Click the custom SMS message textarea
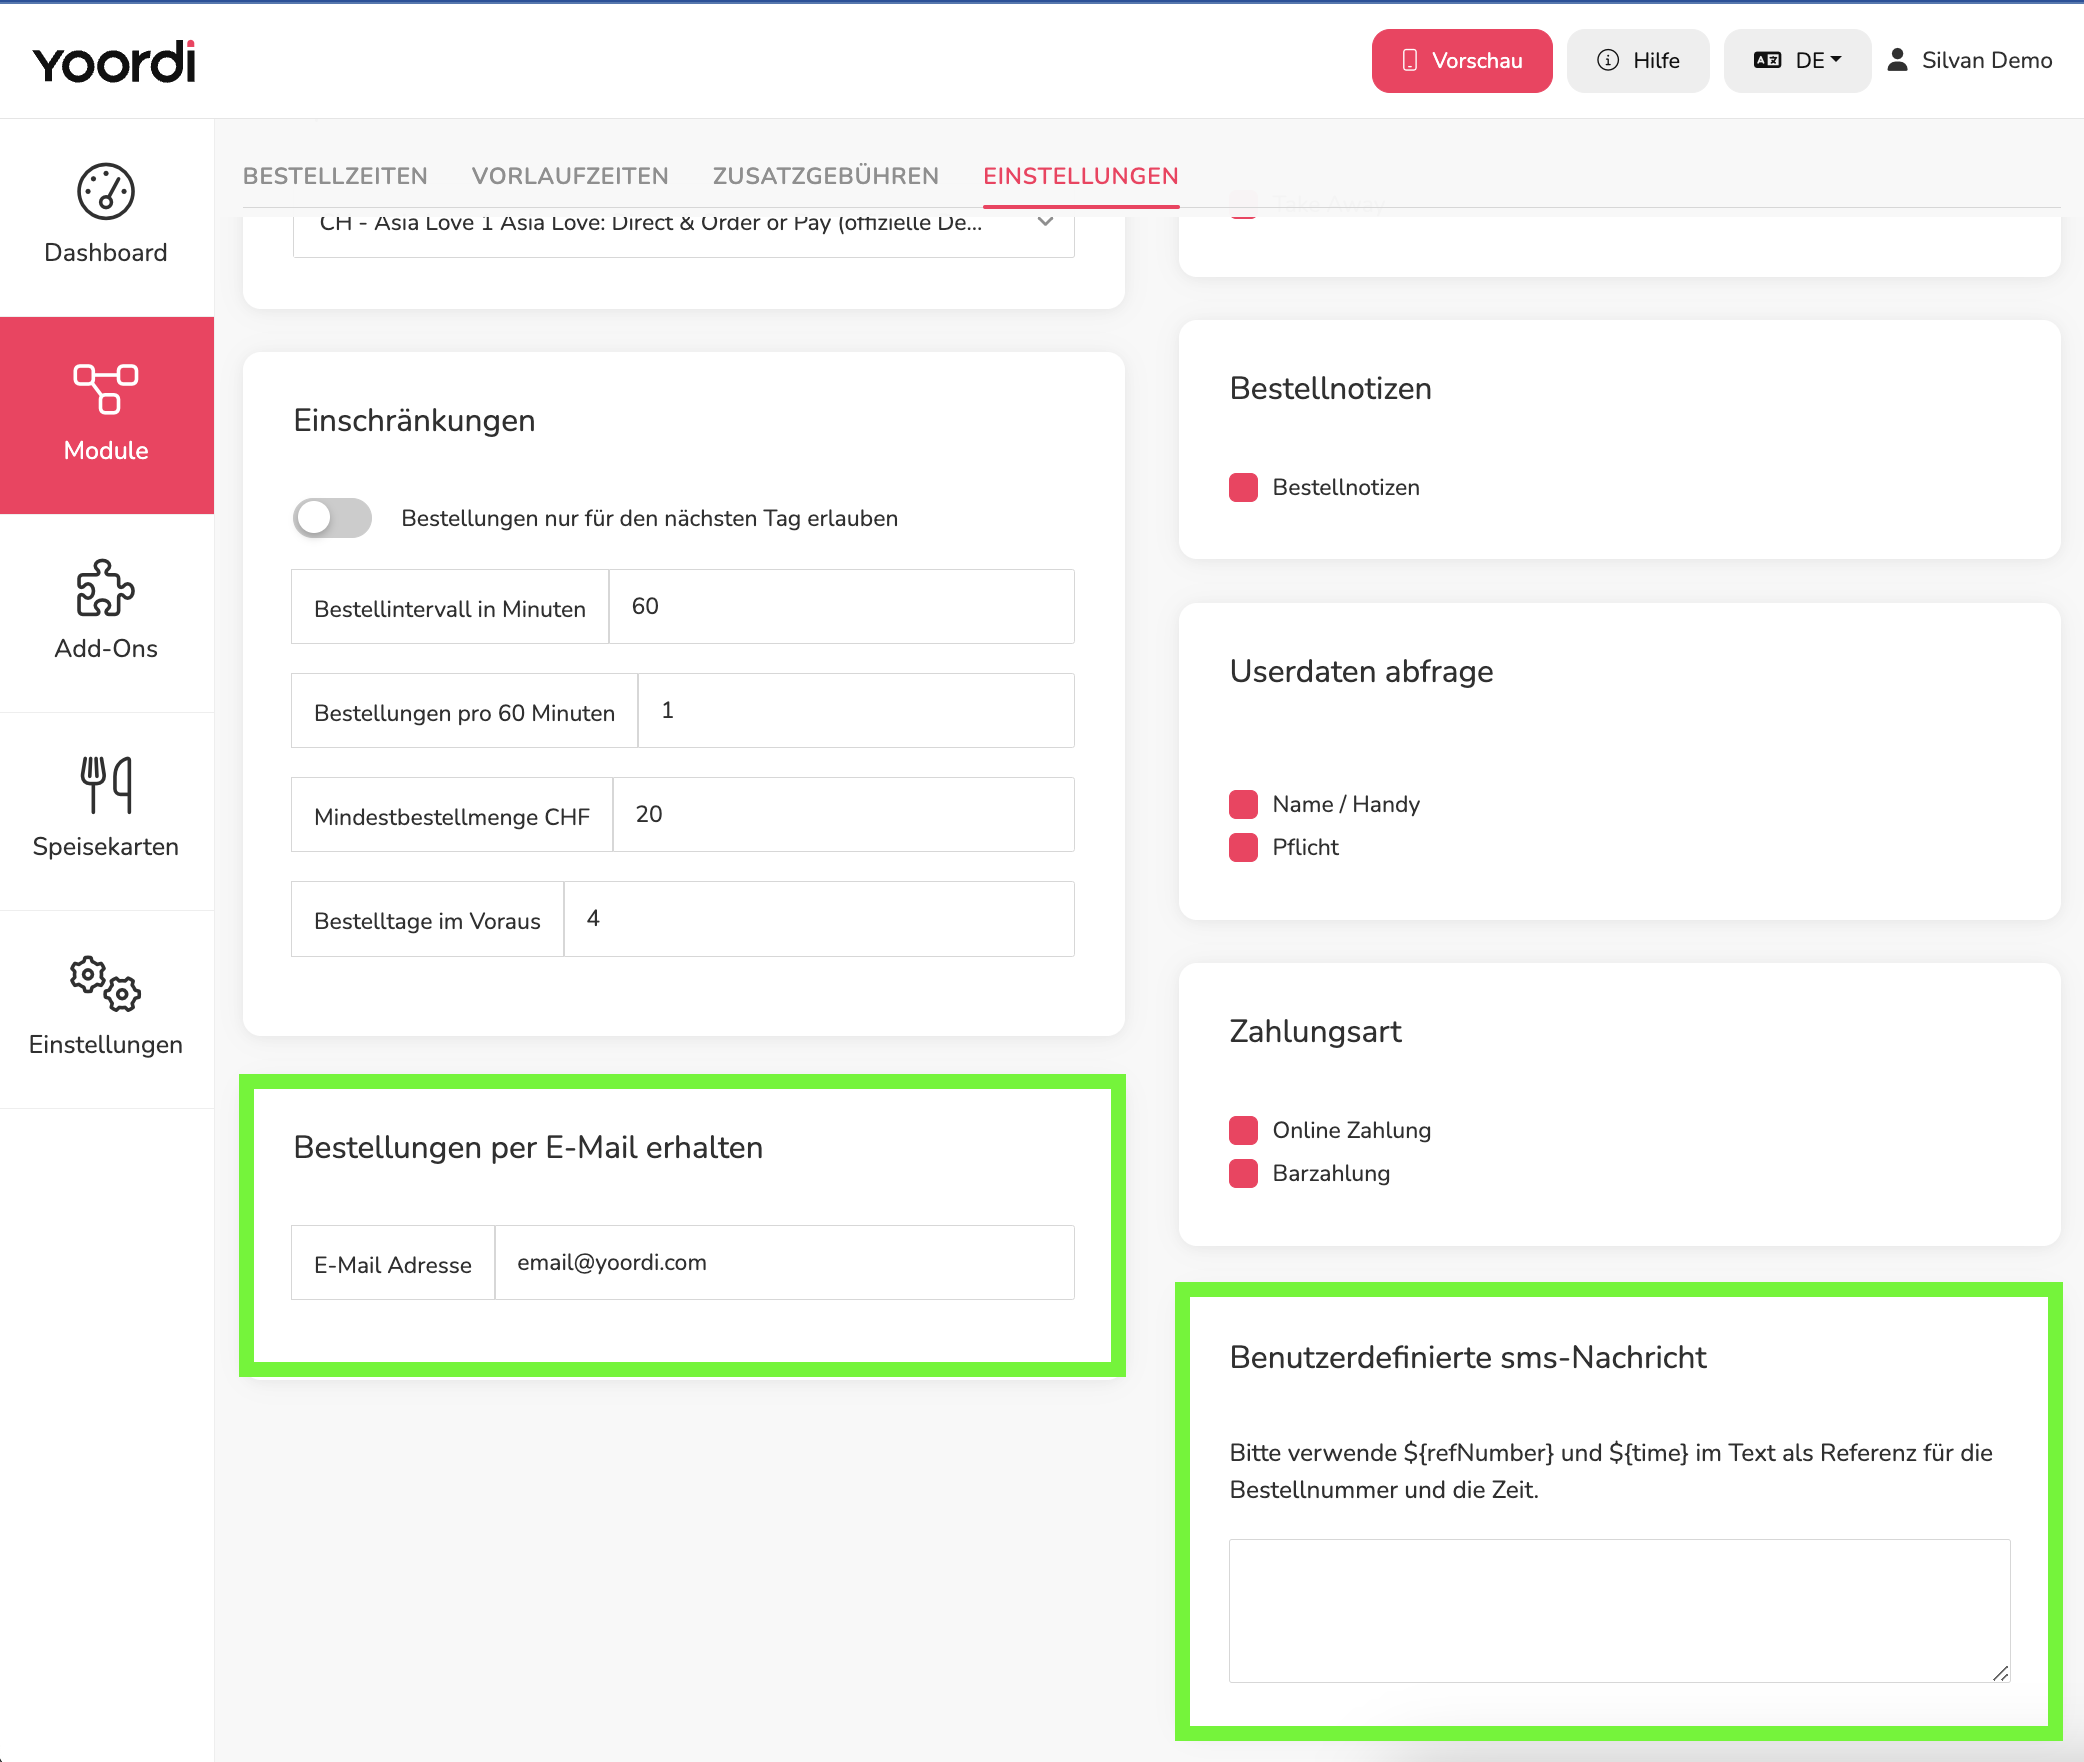This screenshot has width=2084, height=1762. [1619, 1611]
